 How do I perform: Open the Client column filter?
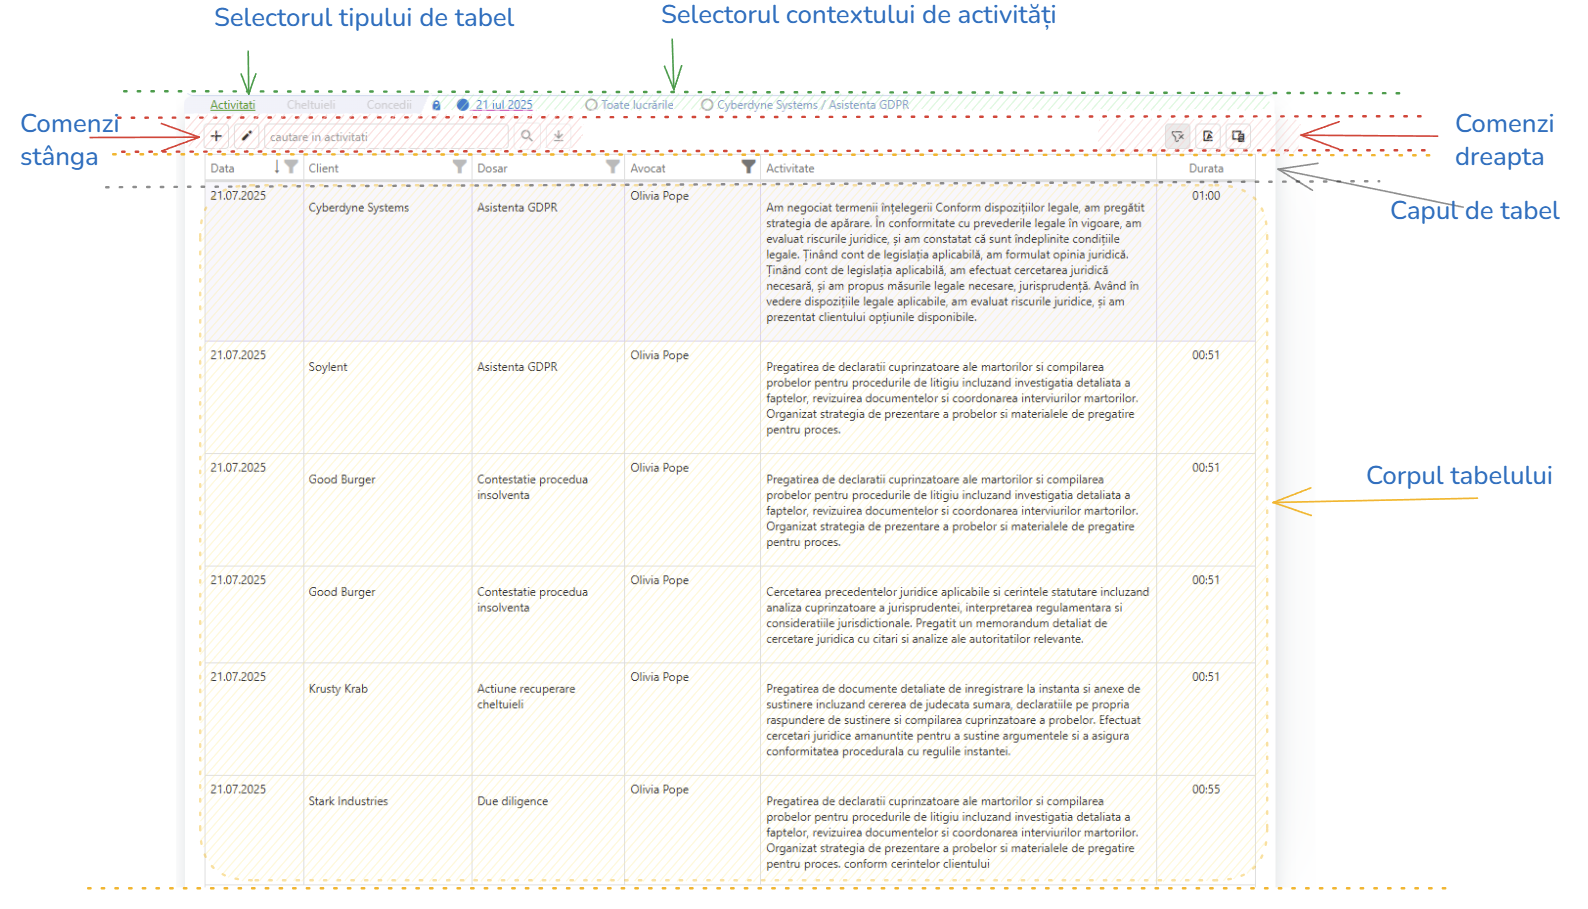point(459,167)
